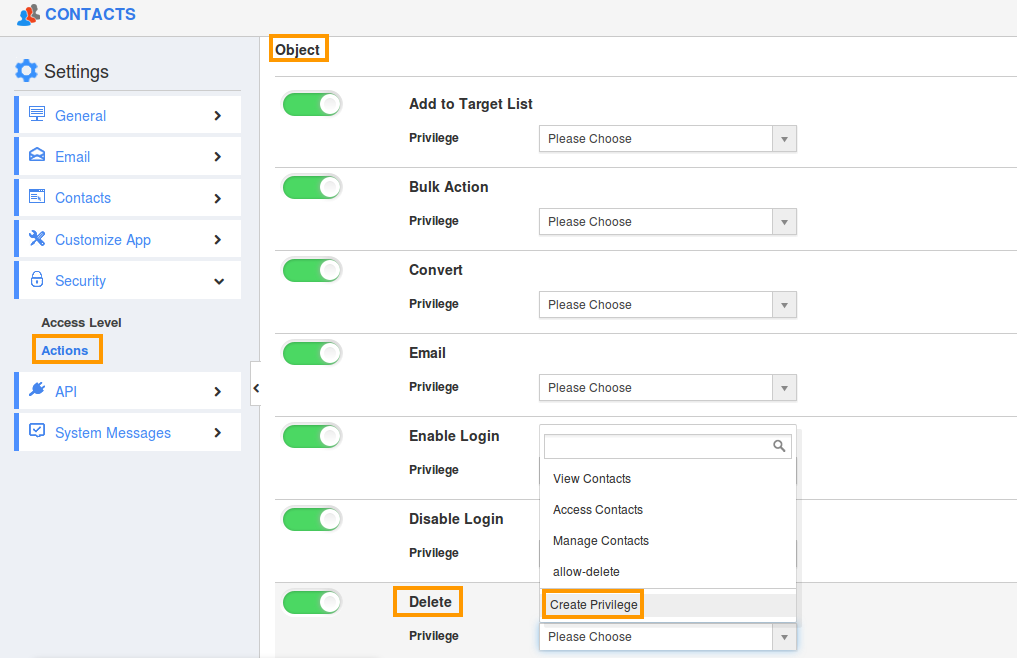
Task: Click the sidebar collapse arrow handle
Action: pos(256,388)
